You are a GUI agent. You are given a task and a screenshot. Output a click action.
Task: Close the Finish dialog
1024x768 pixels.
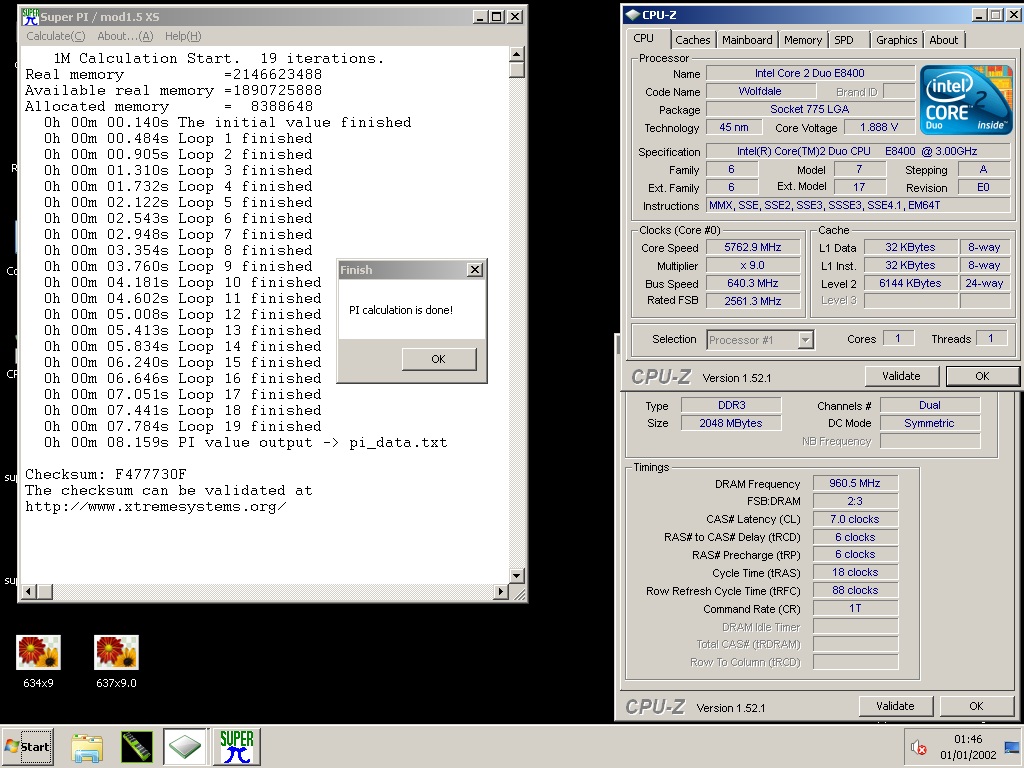click(475, 270)
